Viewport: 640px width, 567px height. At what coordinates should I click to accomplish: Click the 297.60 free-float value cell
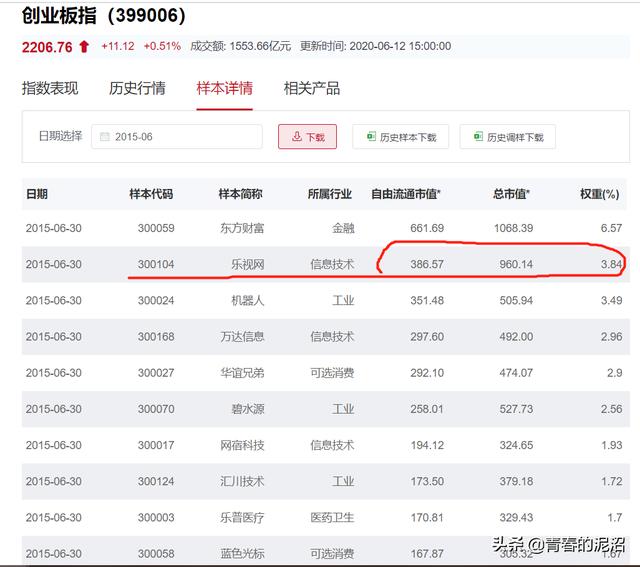427,337
